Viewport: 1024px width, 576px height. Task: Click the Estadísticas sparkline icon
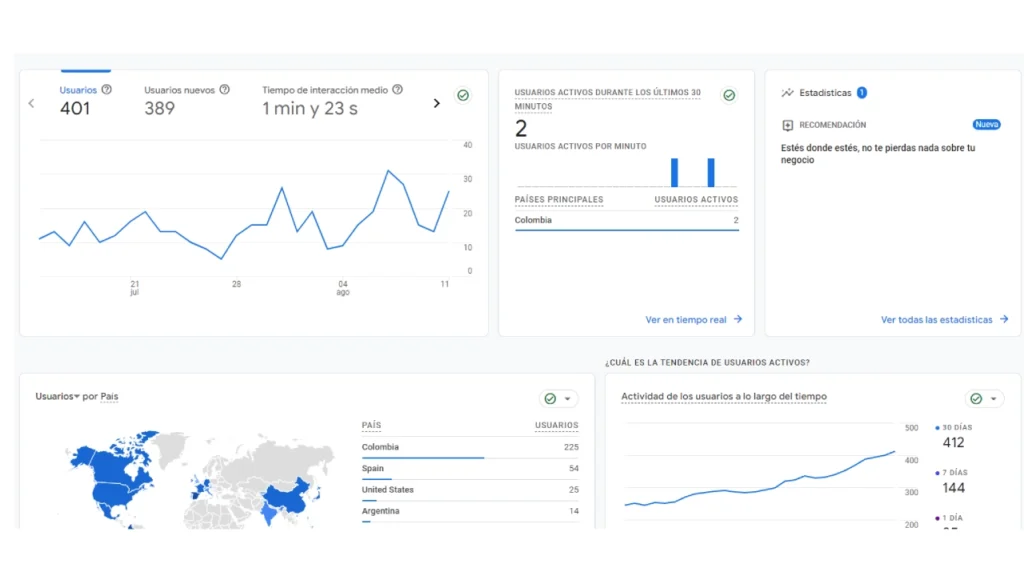(x=788, y=93)
